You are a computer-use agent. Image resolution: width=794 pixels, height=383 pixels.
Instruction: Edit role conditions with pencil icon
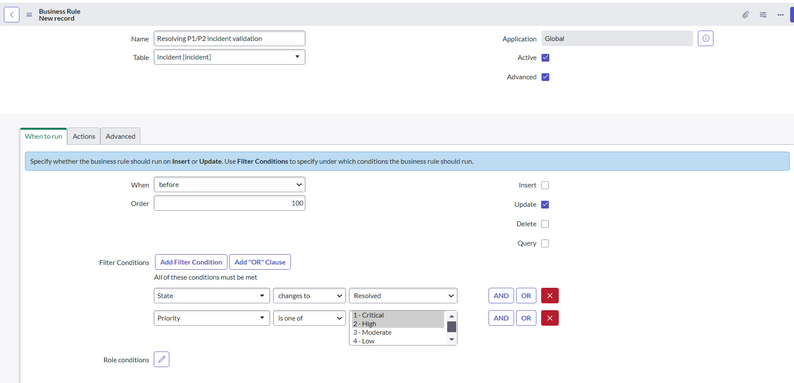tap(162, 360)
